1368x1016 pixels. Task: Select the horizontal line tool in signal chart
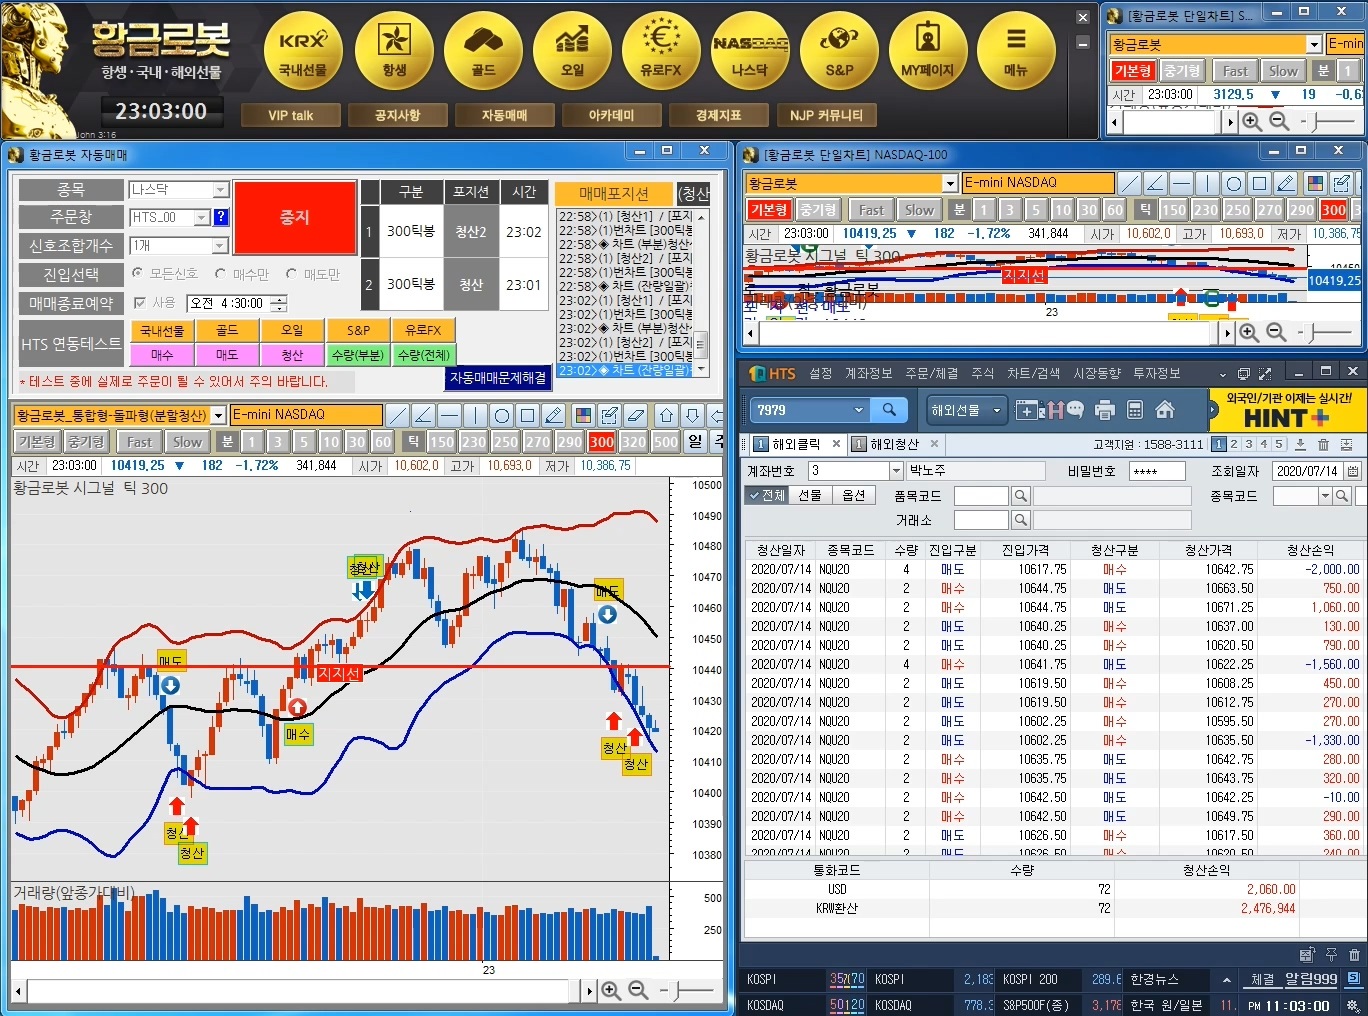pos(449,415)
